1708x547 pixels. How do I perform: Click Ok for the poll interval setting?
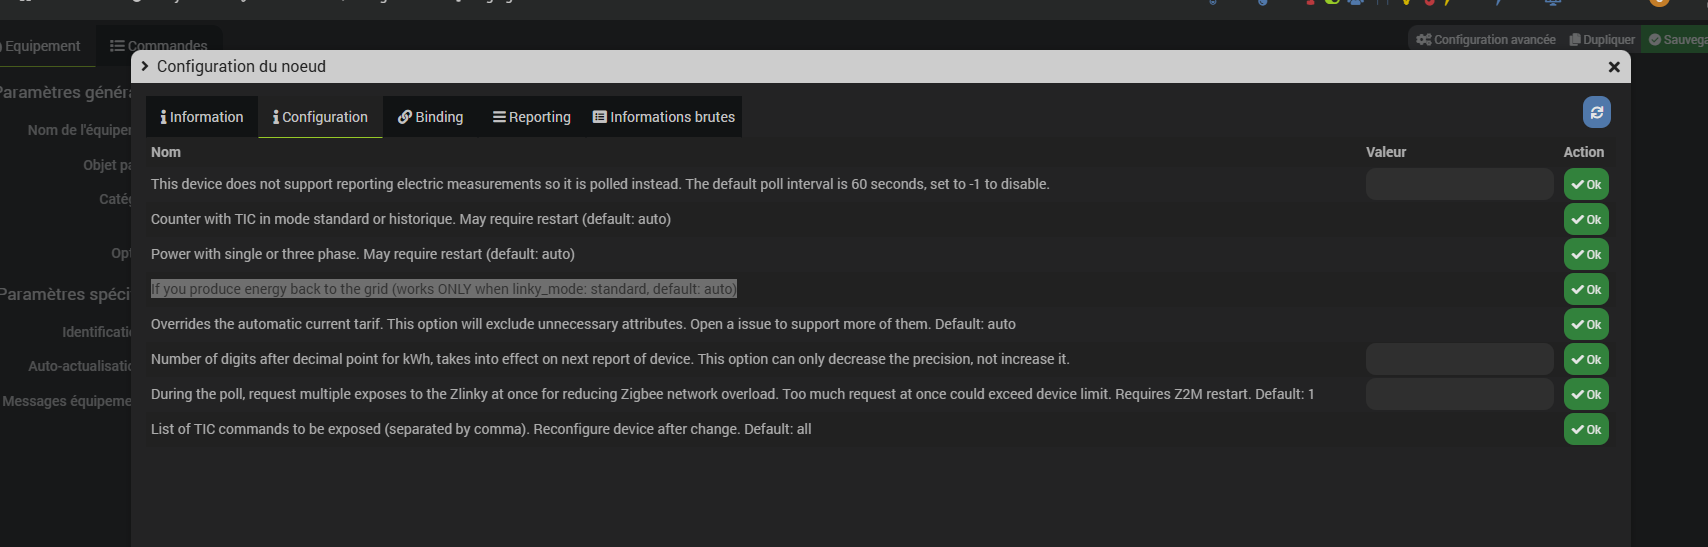click(1586, 184)
